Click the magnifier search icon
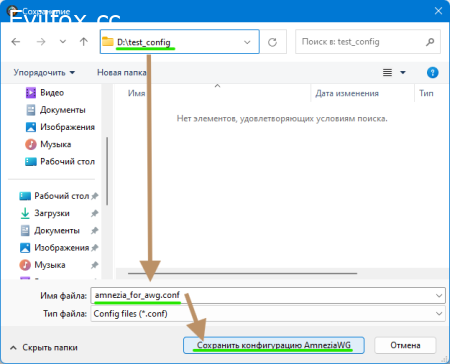This screenshot has width=450, height=364. [x=430, y=42]
